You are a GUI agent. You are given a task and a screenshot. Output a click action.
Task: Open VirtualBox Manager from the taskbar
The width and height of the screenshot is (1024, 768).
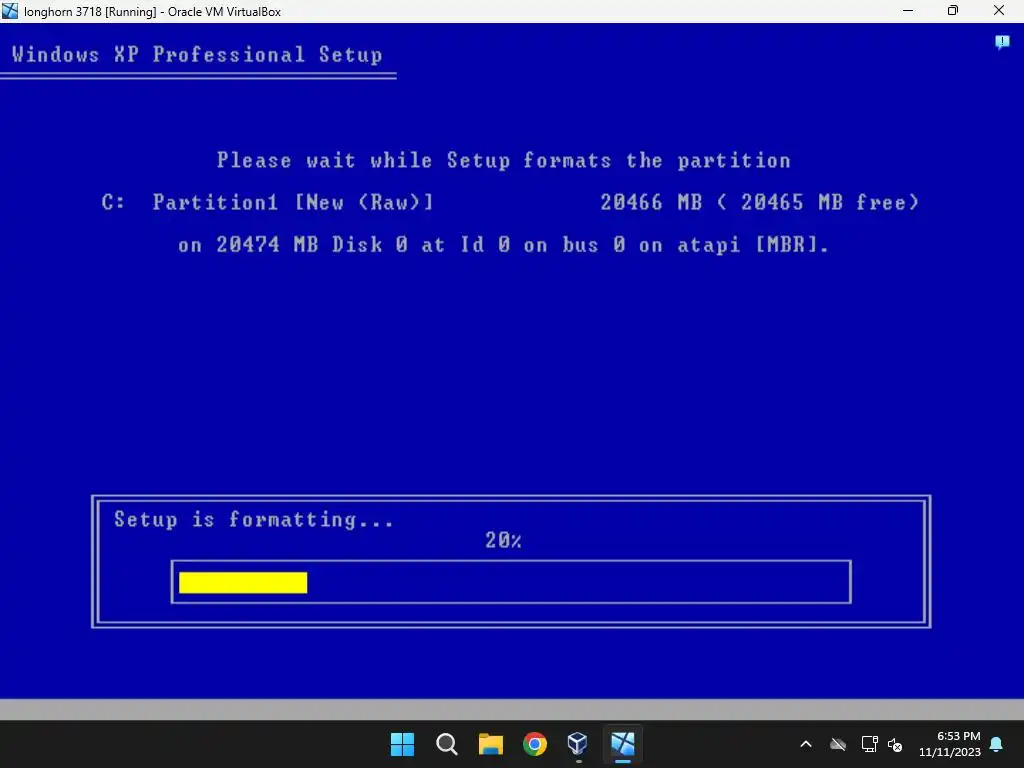(578, 744)
